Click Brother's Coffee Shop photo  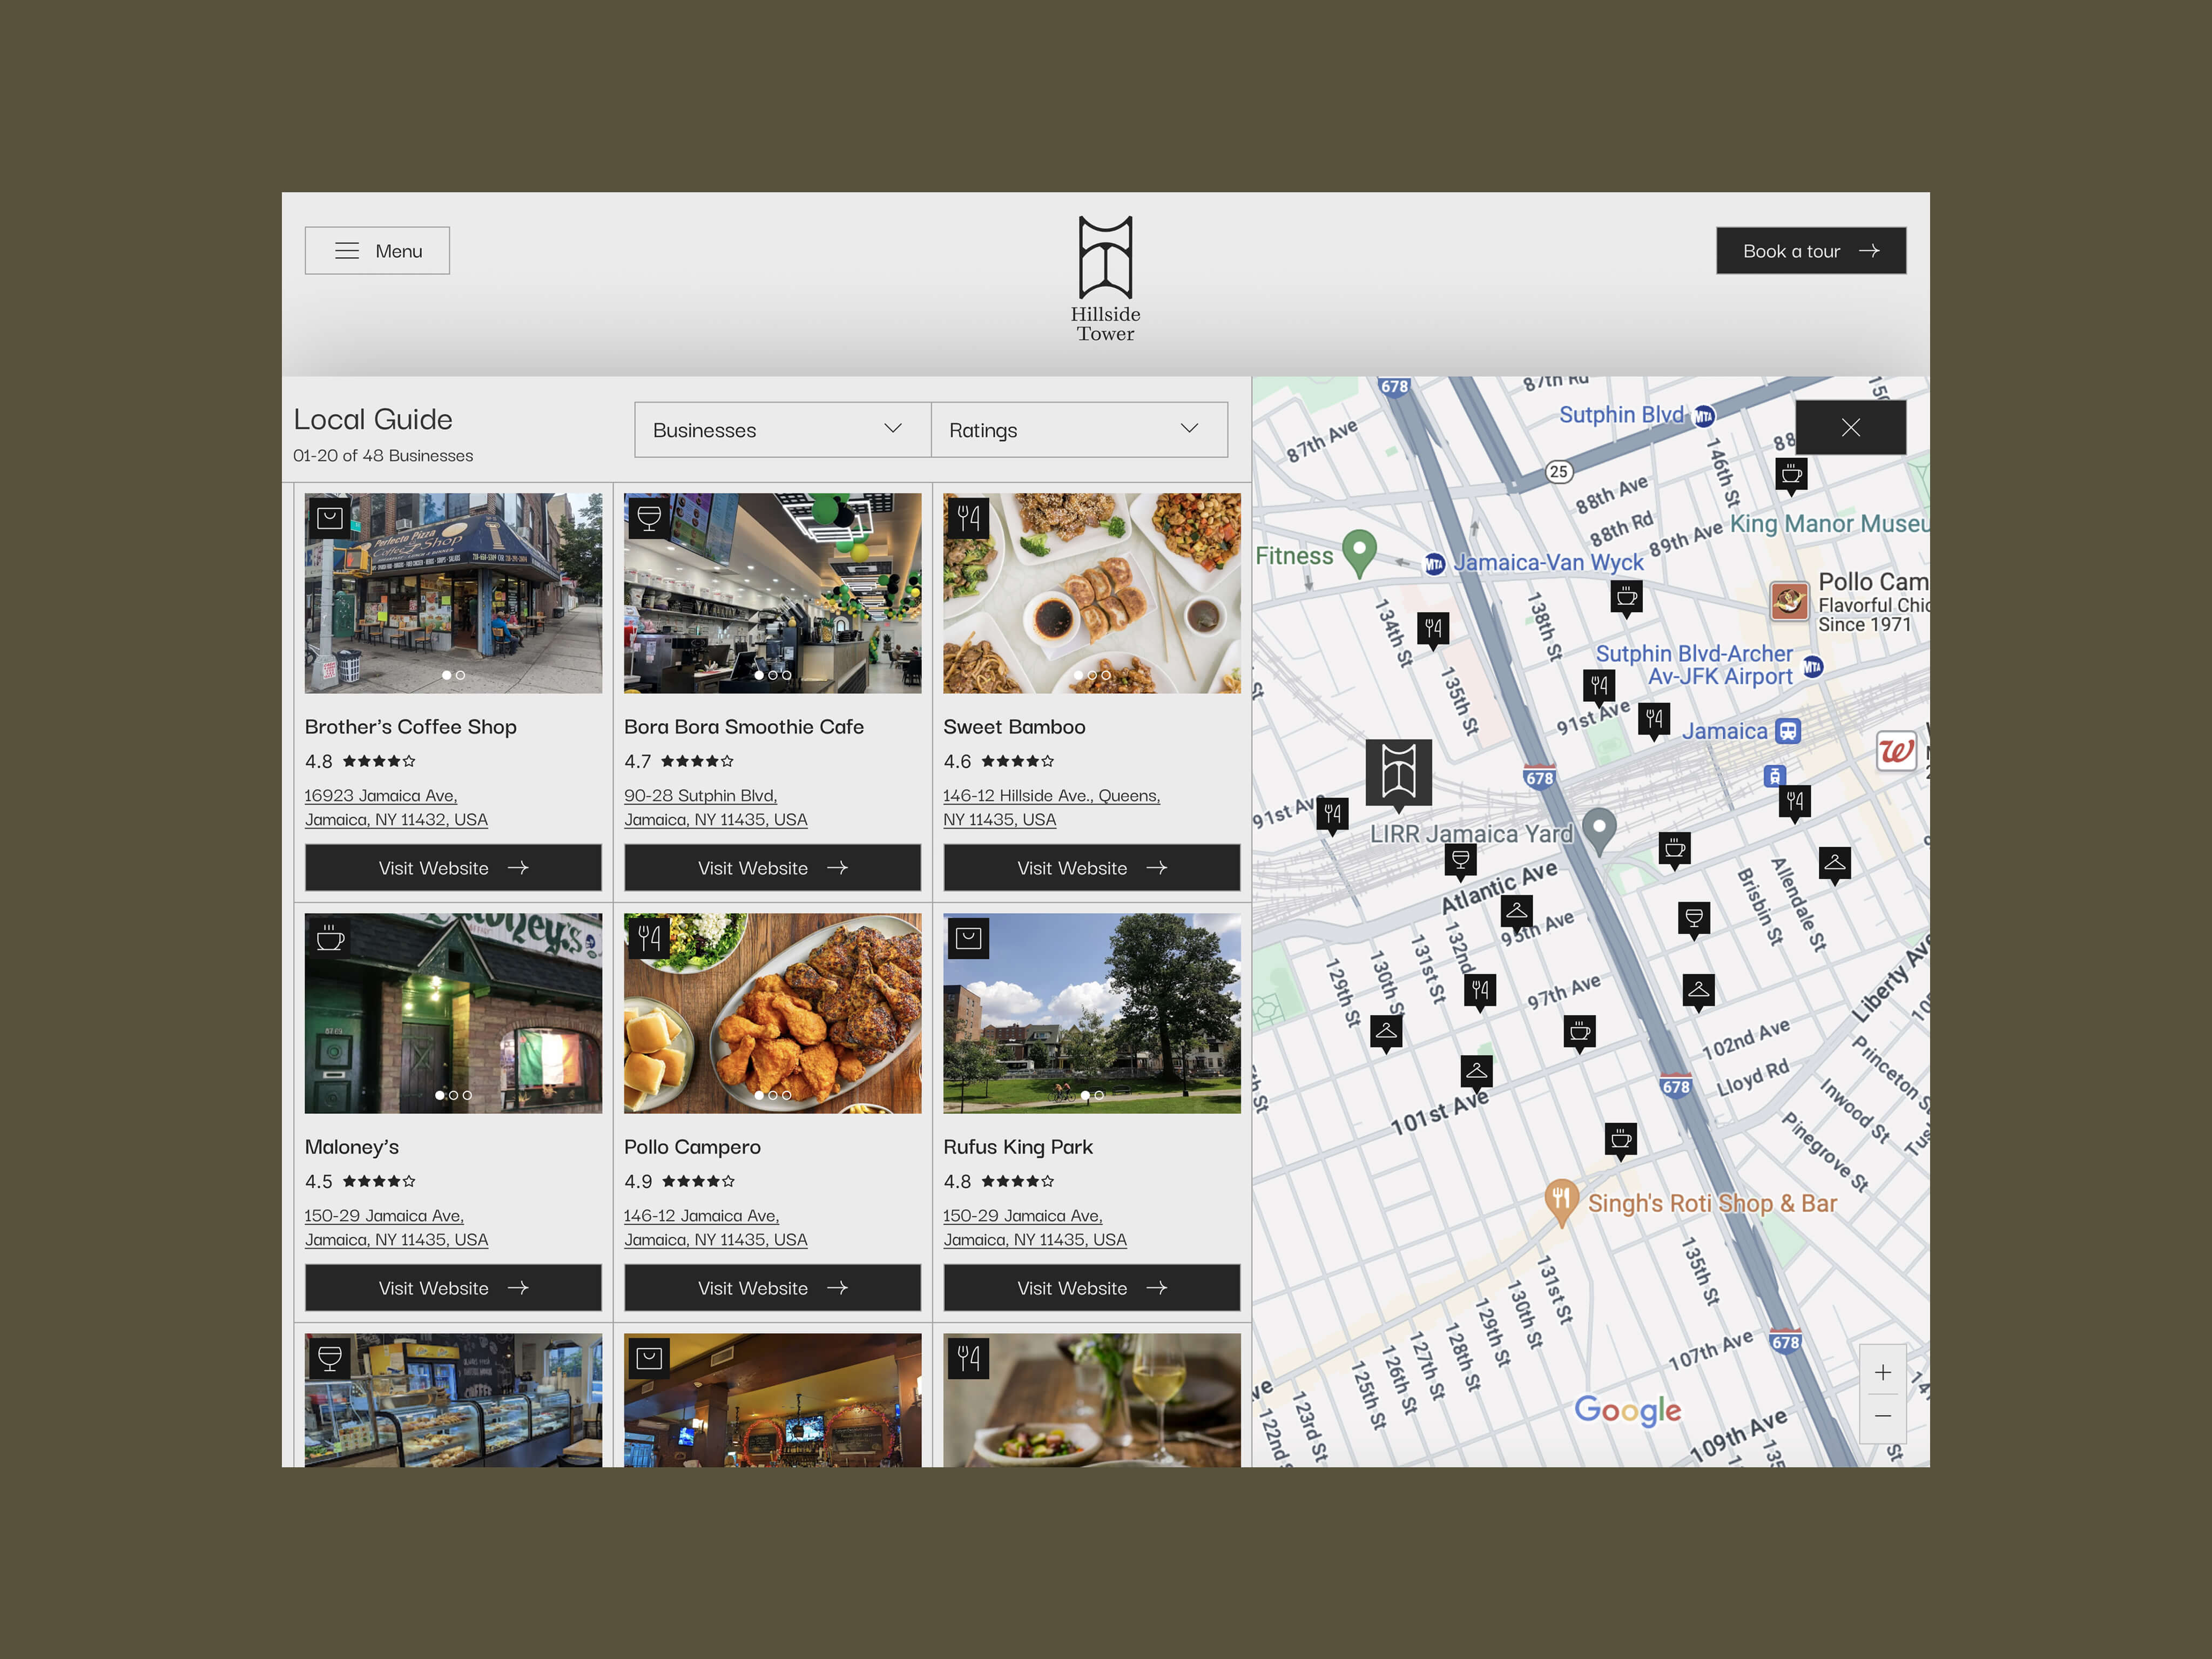pos(453,593)
